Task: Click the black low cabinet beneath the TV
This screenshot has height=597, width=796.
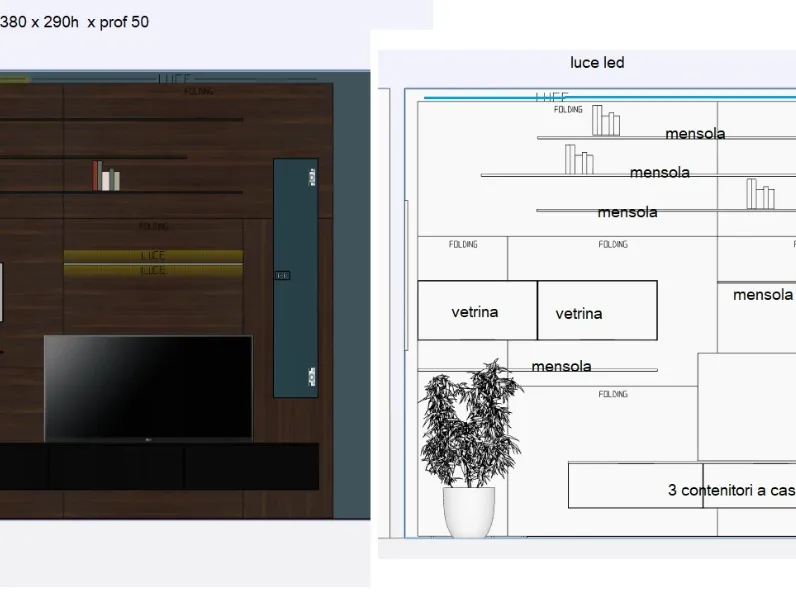Action: point(159,466)
